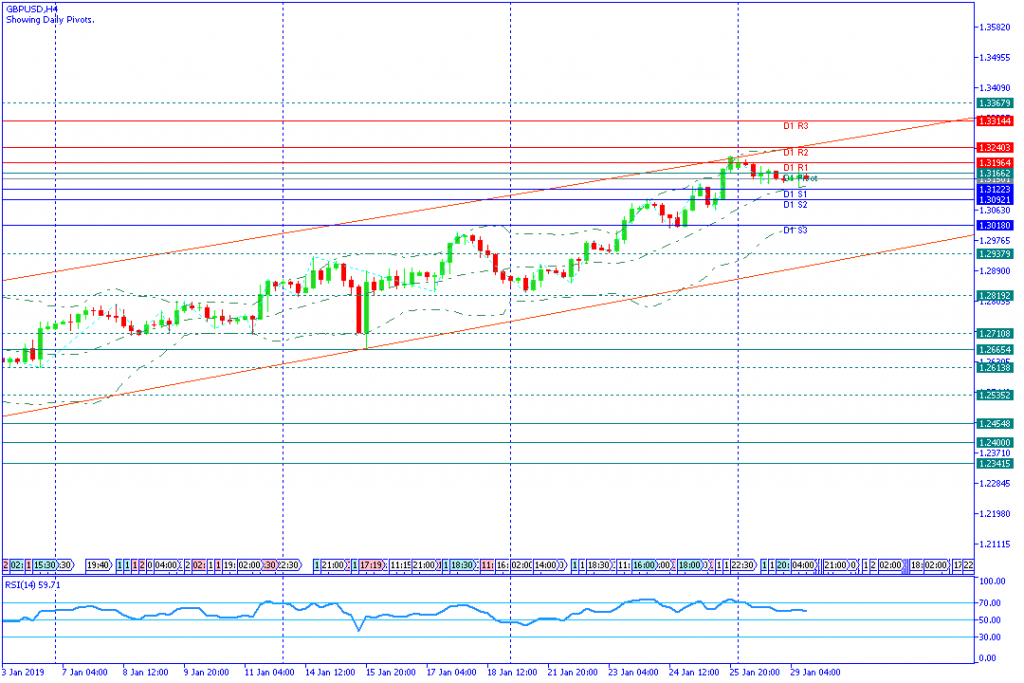Click the 19:40 news event marker
The height and width of the screenshot is (683, 1024).
pyautogui.click(x=99, y=565)
